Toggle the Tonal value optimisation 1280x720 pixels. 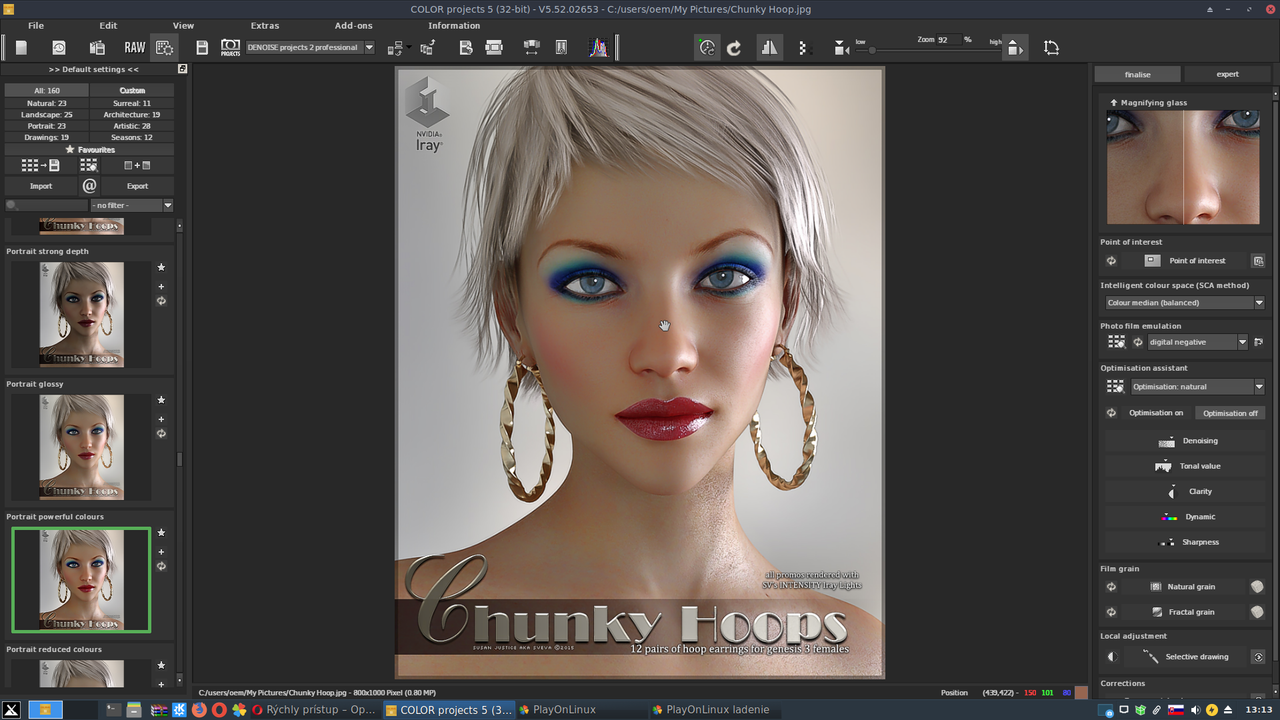[1187, 466]
